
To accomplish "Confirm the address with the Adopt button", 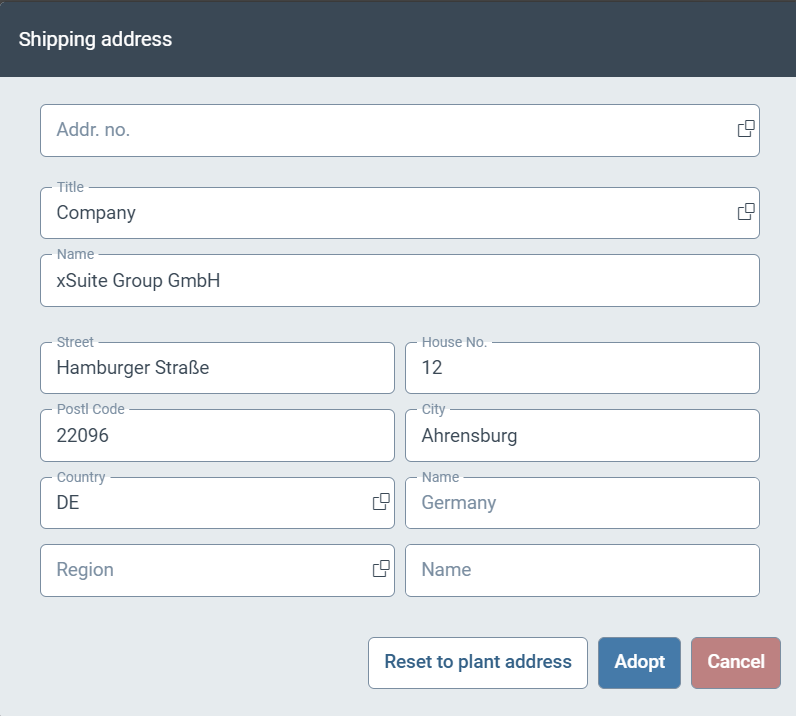I will pyautogui.click(x=639, y=662).
